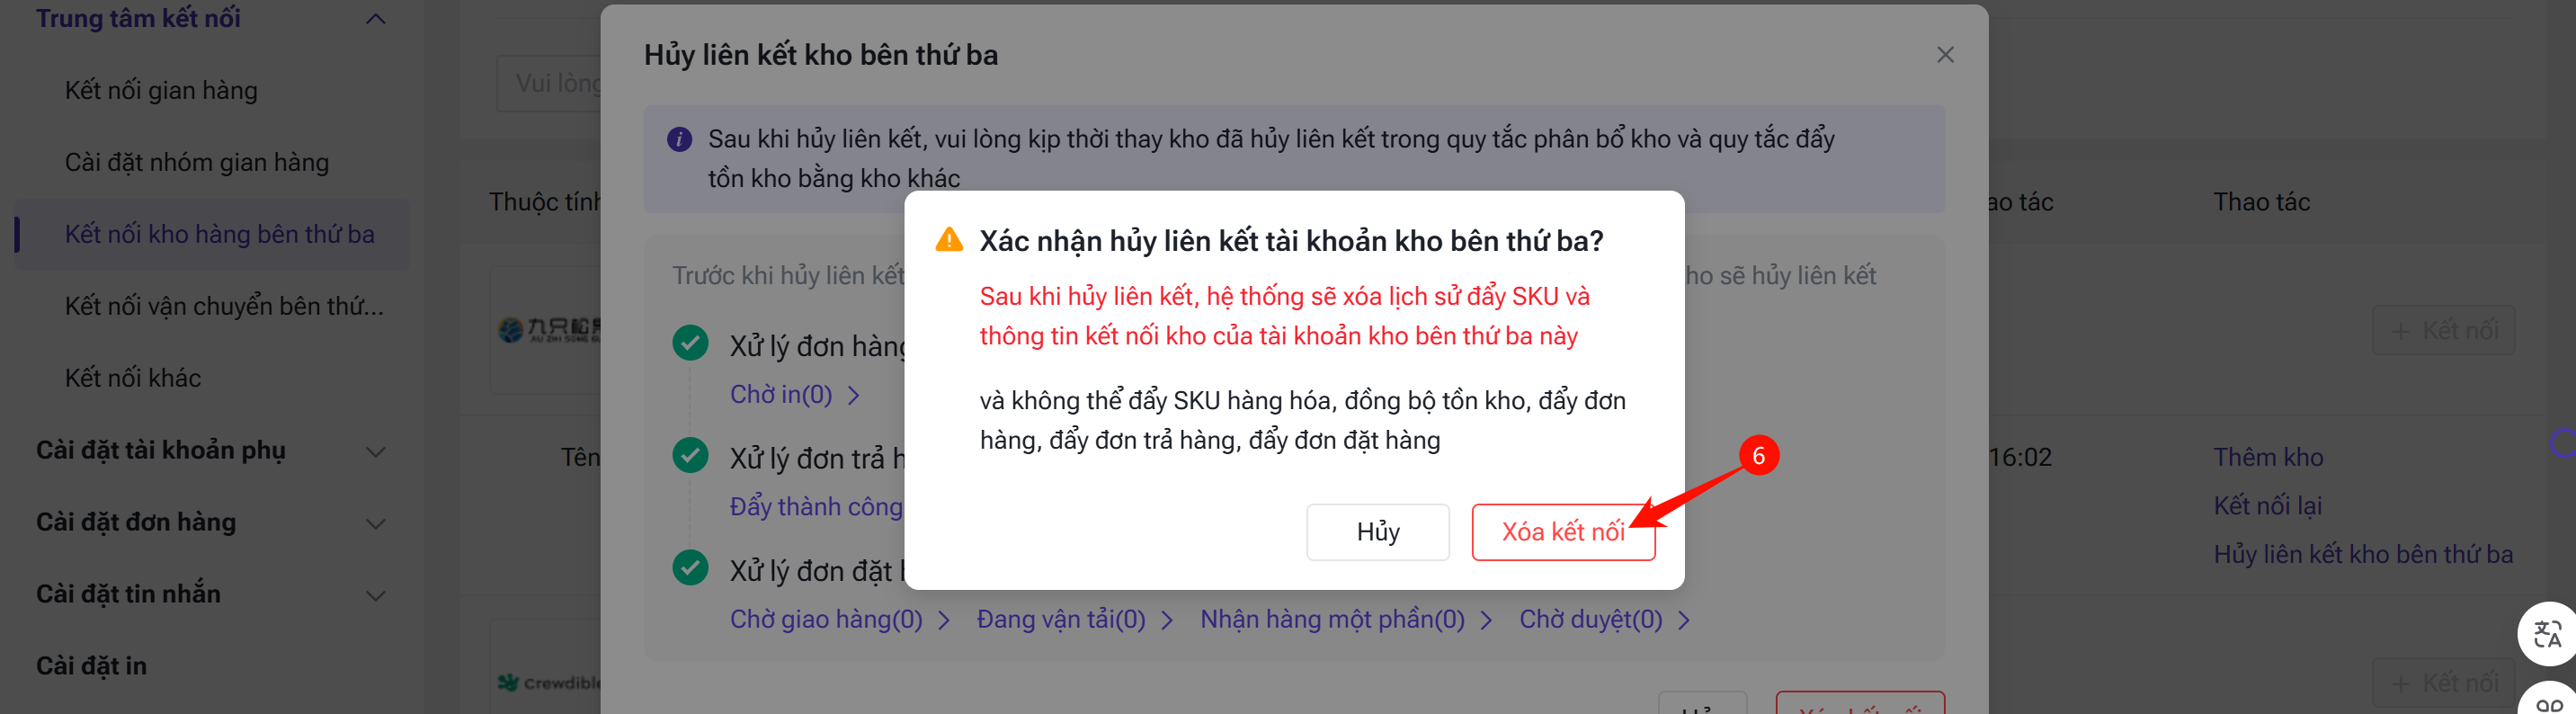Click the info icon in the notice banner

tap(679, 139)
